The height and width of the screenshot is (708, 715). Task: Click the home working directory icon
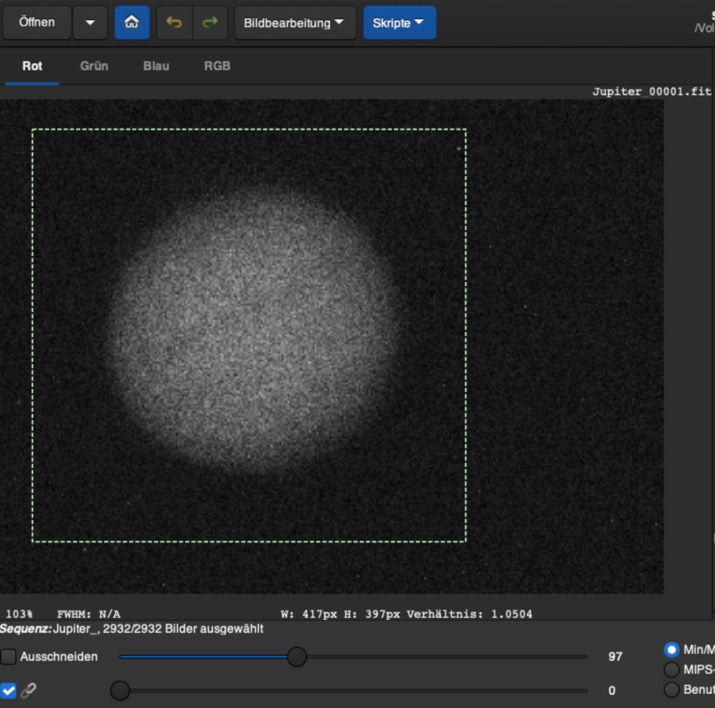pos(132,23)
